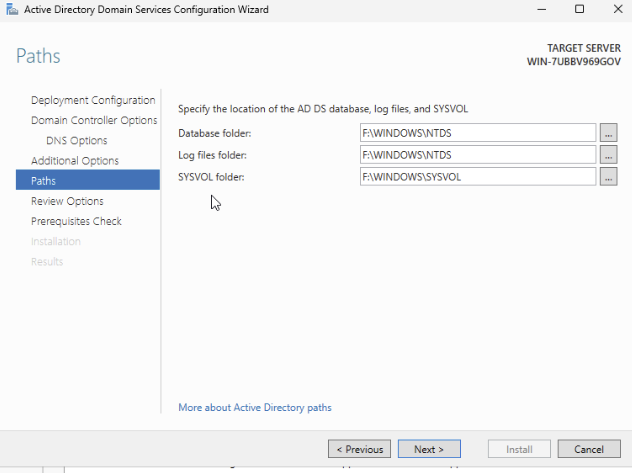Image resolution: width=632 pixels, height=473 pixels.
Task: Go to Deployment Configuration step
Action: (x=93, y=100)
